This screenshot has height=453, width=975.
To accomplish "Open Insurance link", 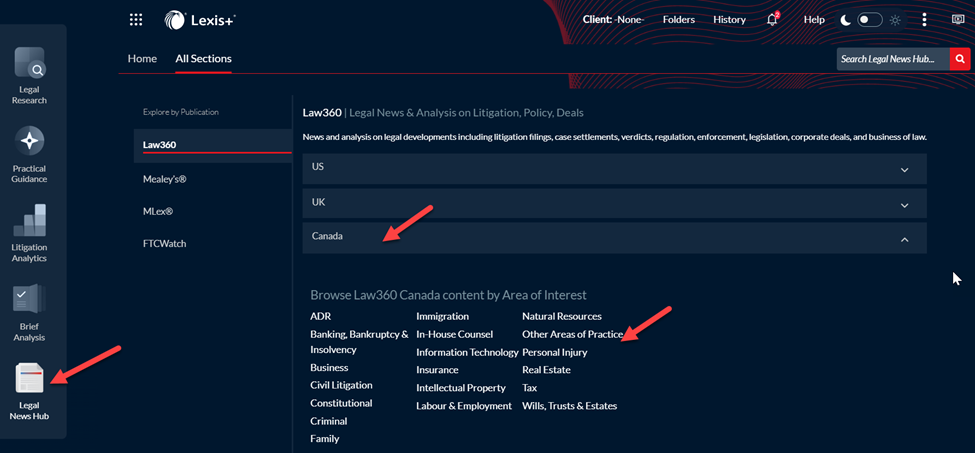I will coord(437,370).
